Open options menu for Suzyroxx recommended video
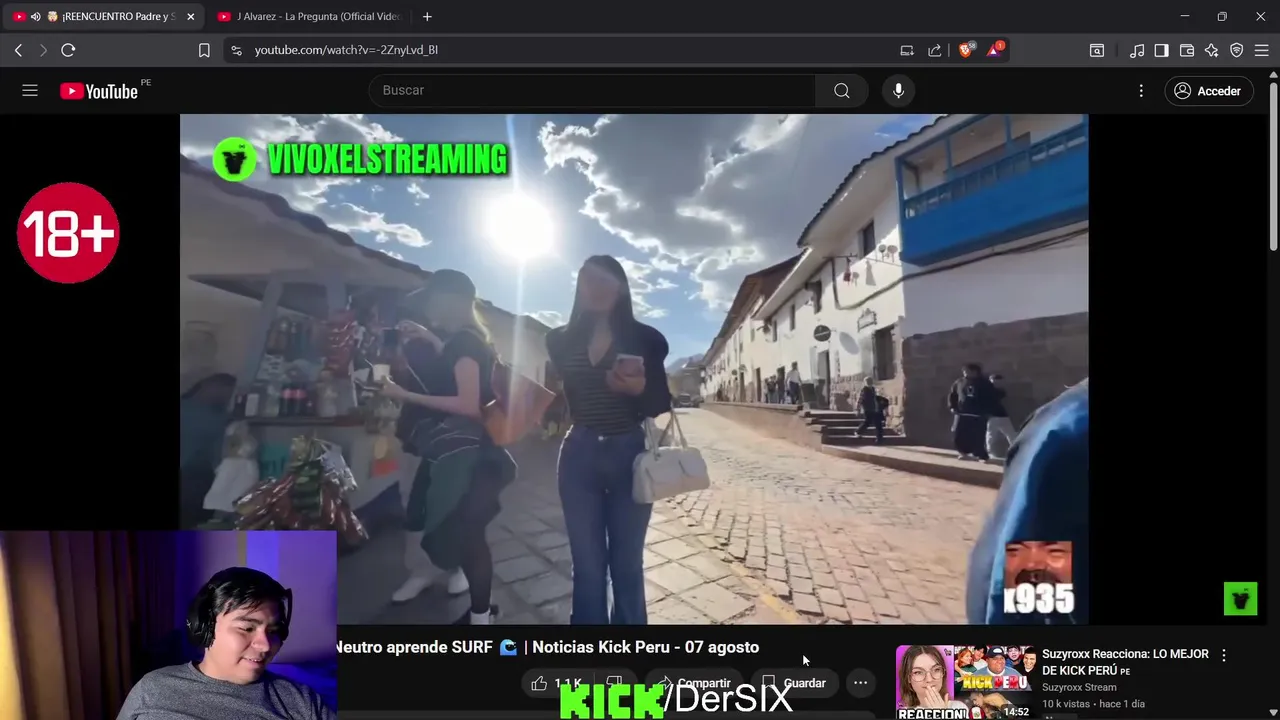The width and height of the screenshot is (1280, 720). pos(1223,655)
